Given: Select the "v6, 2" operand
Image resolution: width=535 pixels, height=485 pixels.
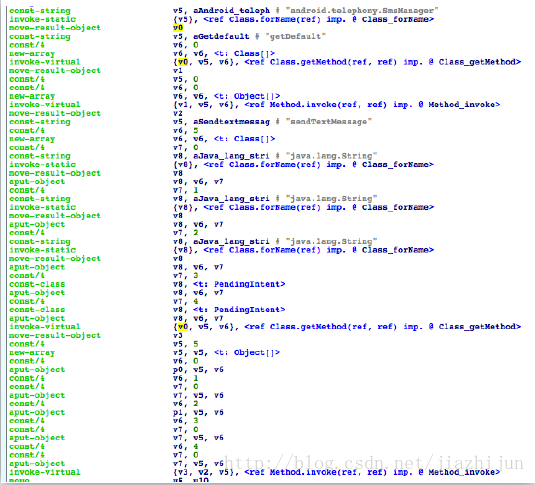Looking at the screenshot, I should (186, 404).
